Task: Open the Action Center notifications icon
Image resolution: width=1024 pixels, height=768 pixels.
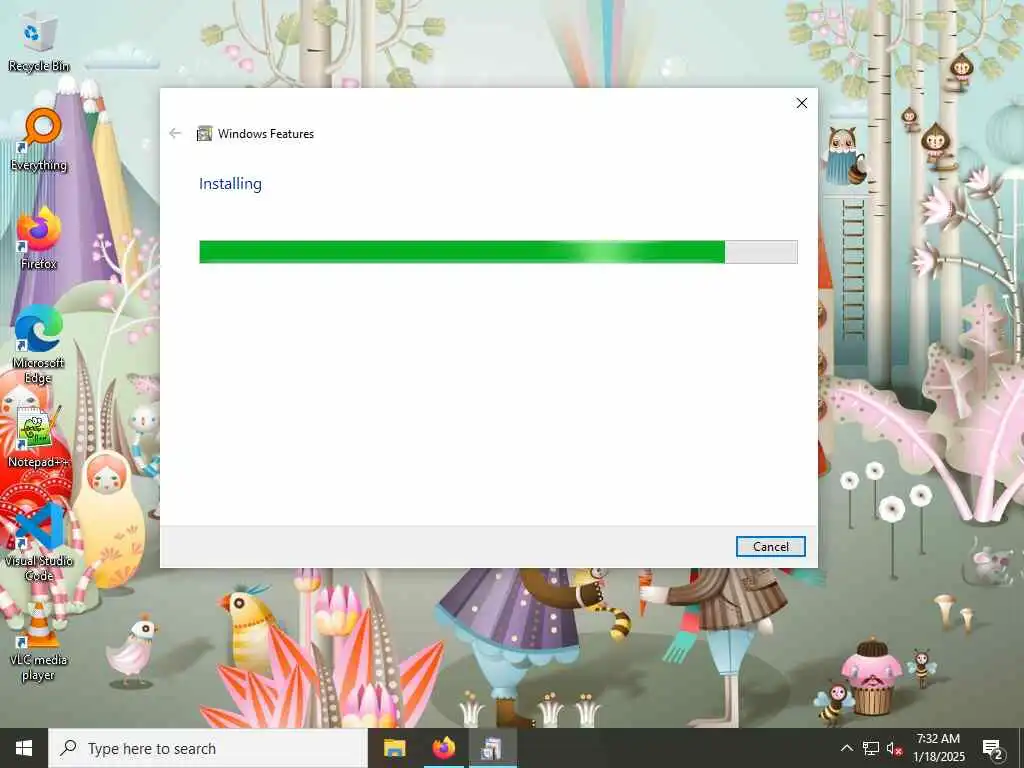Action: pyautogui.click(x=993, y=748)
